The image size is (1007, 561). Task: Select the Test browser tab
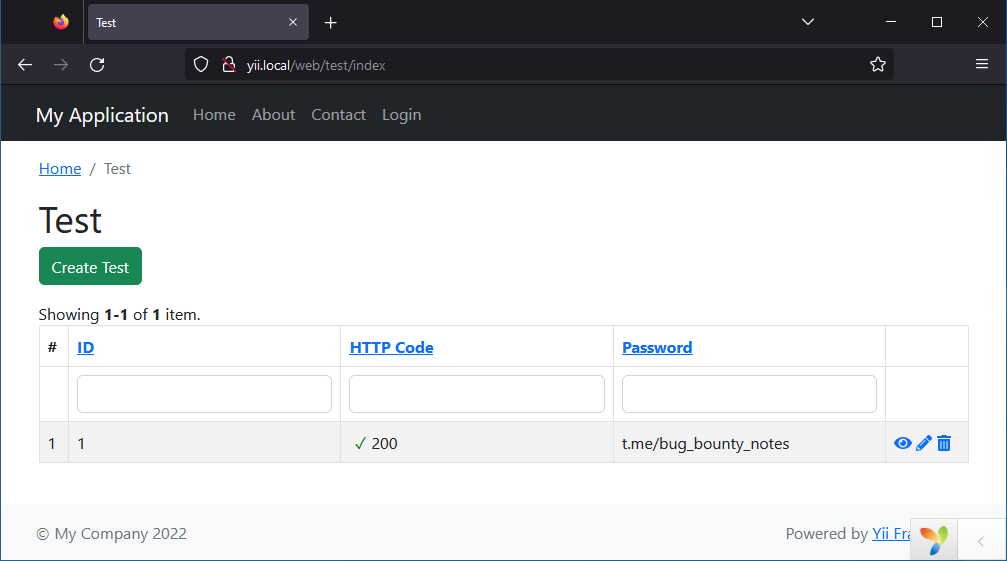pos(198,22)
